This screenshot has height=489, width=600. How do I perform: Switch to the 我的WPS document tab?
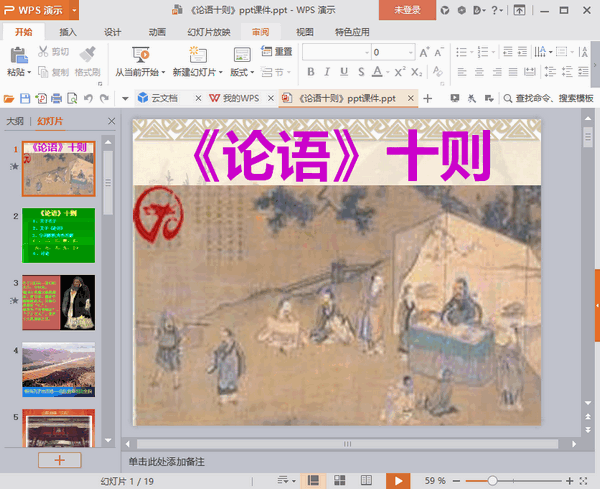(241, 98)
